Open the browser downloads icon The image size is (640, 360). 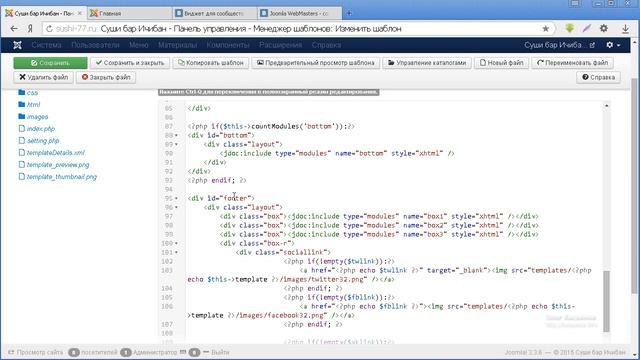[x=625, y=29]
